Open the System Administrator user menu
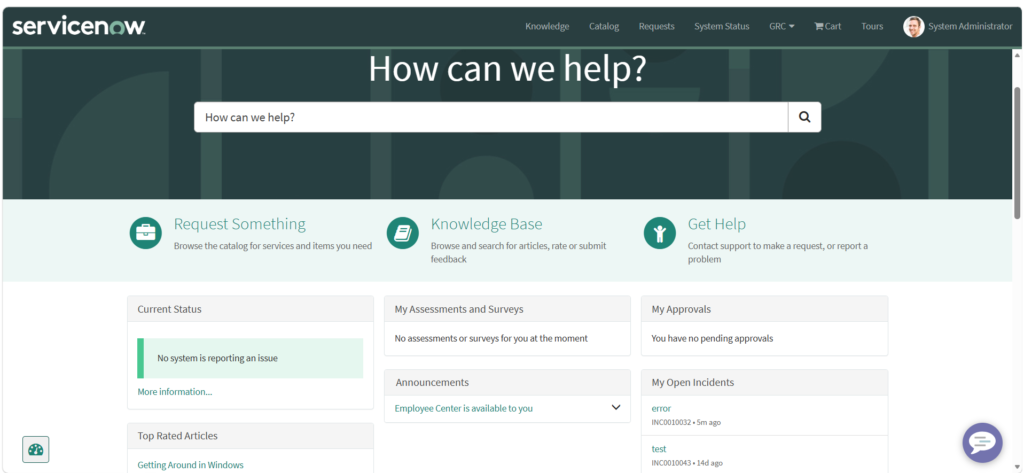The width and height of the screenshot is (1024, 473). tap(969, 26)
